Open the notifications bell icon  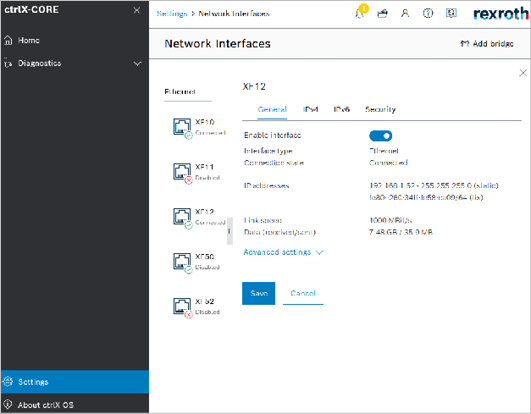360,13
